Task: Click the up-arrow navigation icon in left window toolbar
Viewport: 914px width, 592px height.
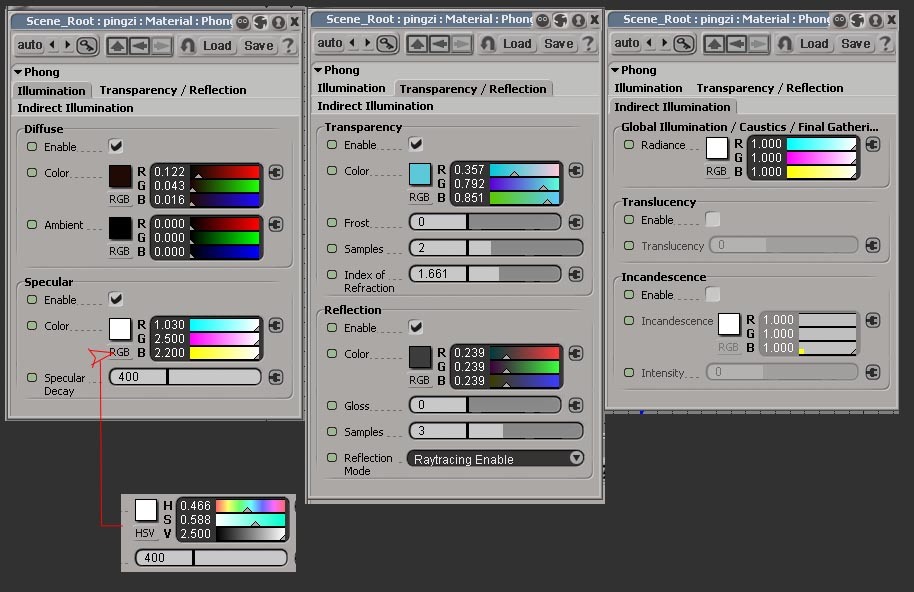Action: pyautogui.click(x=117, y=45)
